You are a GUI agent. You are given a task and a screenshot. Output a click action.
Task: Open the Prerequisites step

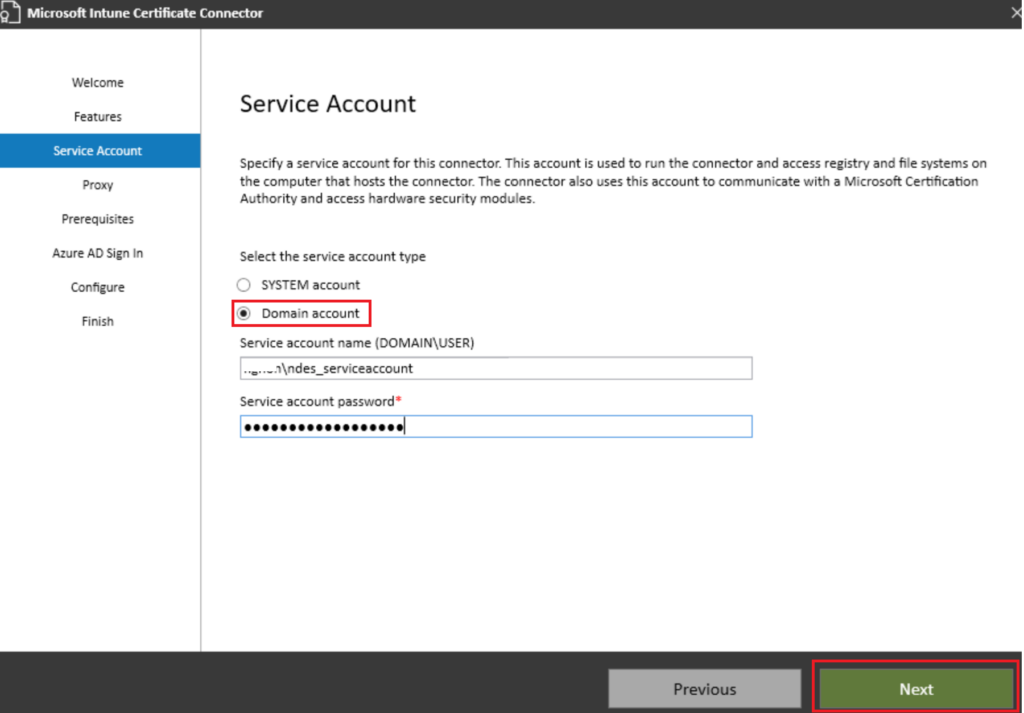click(x=98, y=219)
